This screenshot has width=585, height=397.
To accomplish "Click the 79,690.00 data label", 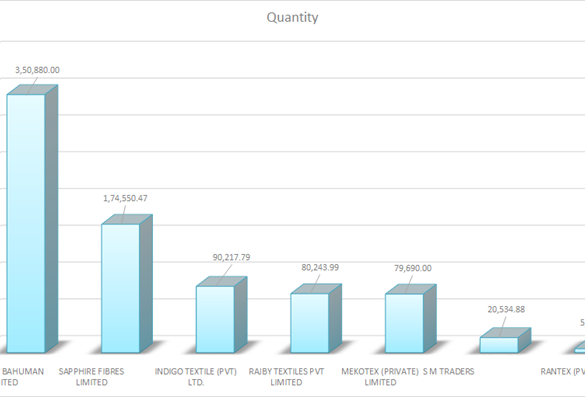I will tap(413, 268).
